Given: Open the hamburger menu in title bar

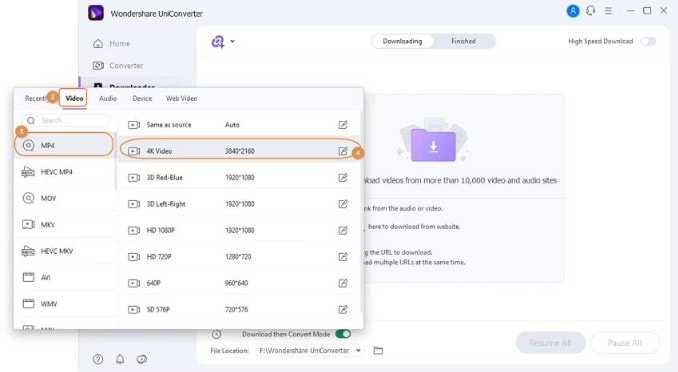Looking at the screenshot, I should pyautogui.click(x=608, y=11).
